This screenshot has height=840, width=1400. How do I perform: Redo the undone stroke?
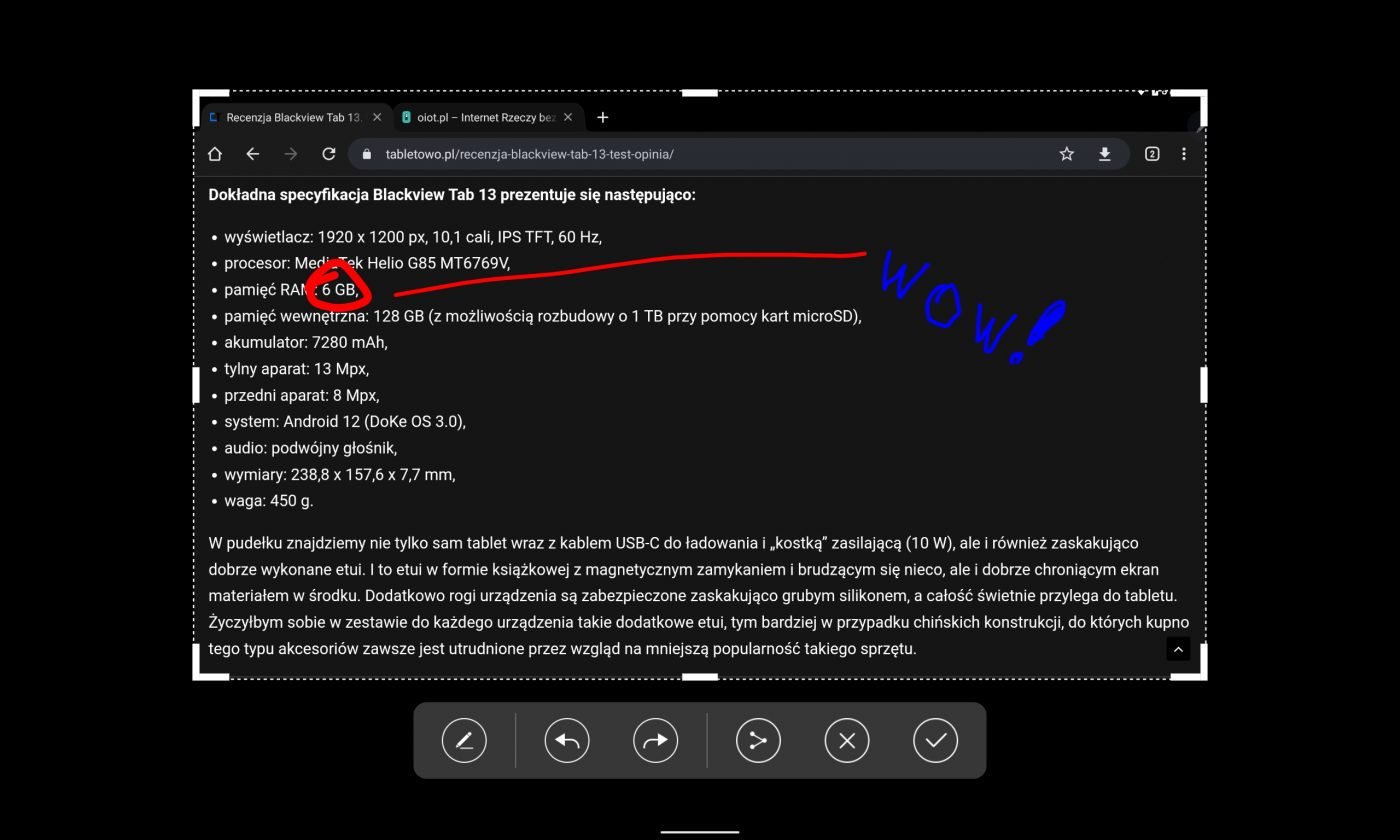pyautogui.click(x=655, y=741)
